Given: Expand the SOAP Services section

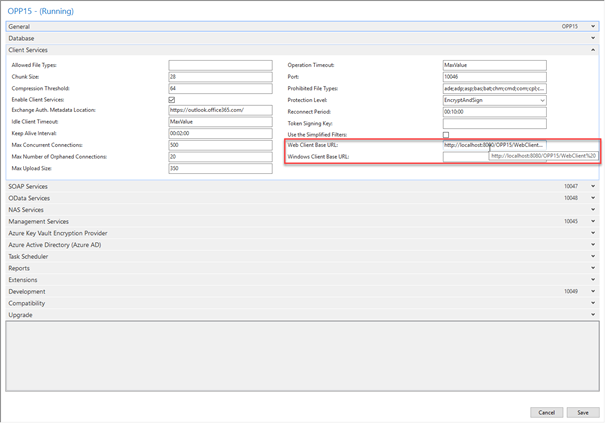Looking at the screenshot, I should click(x=593, y=186).
